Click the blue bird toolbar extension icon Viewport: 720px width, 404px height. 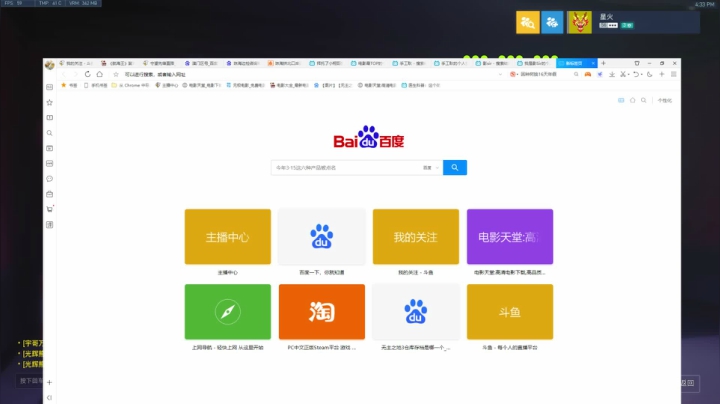point(600,74)
